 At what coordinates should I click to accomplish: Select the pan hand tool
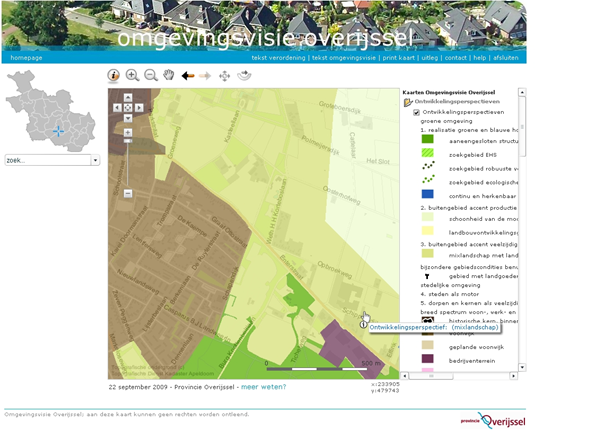tap(169, 75)
